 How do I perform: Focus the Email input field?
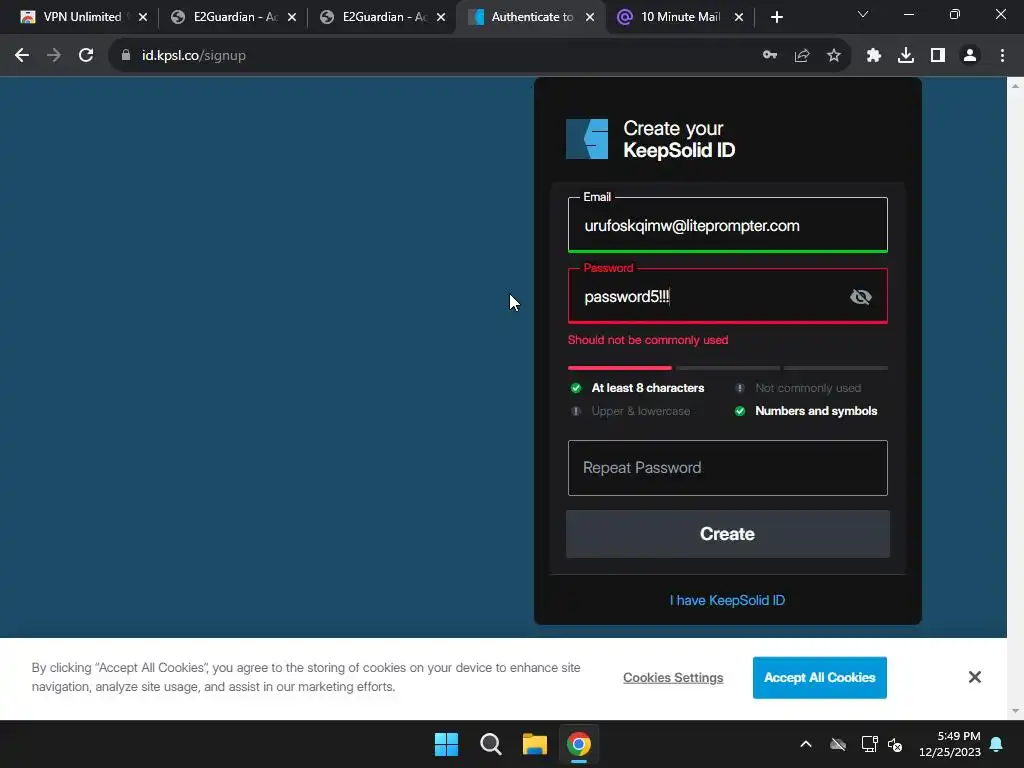pos(728,225)
